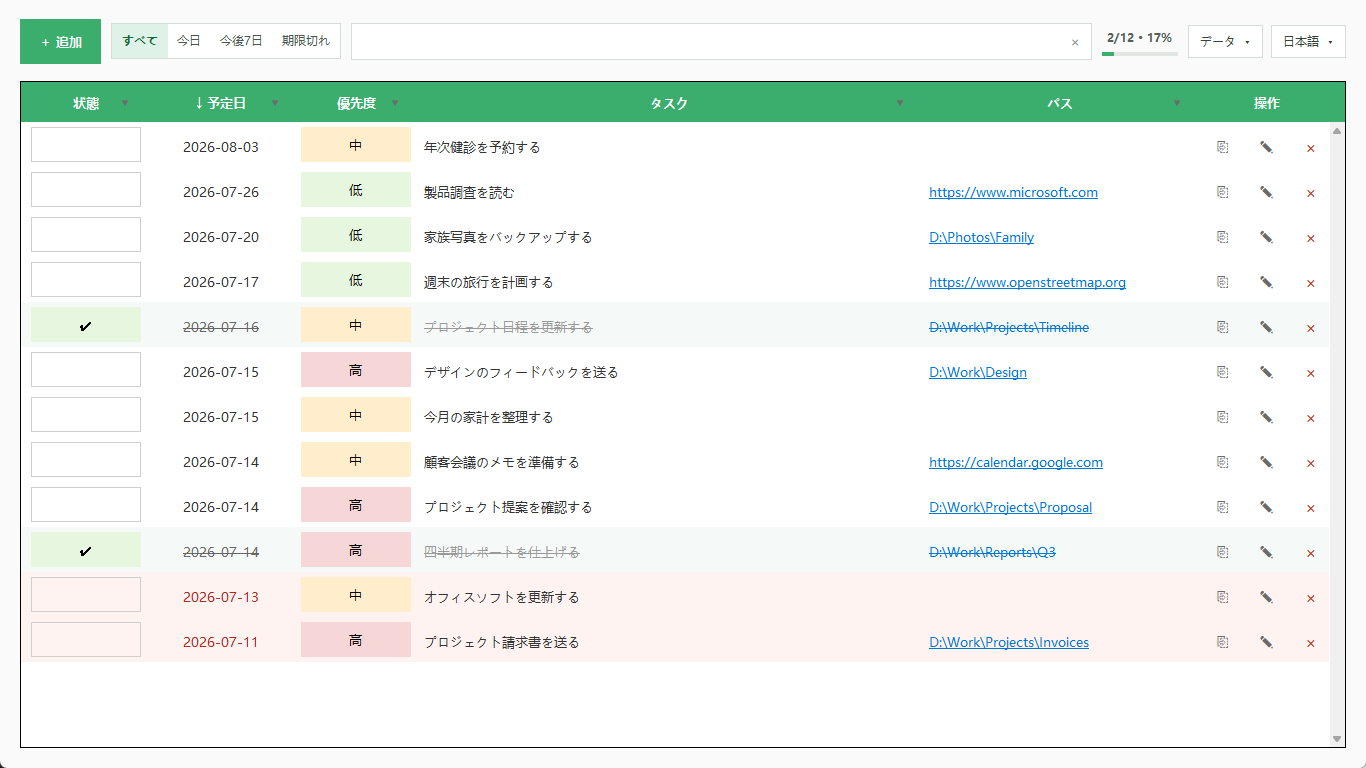Tick the status box for 家族写真をバックアップする
Screen dimensions: 1366x768
click(86, 234)
